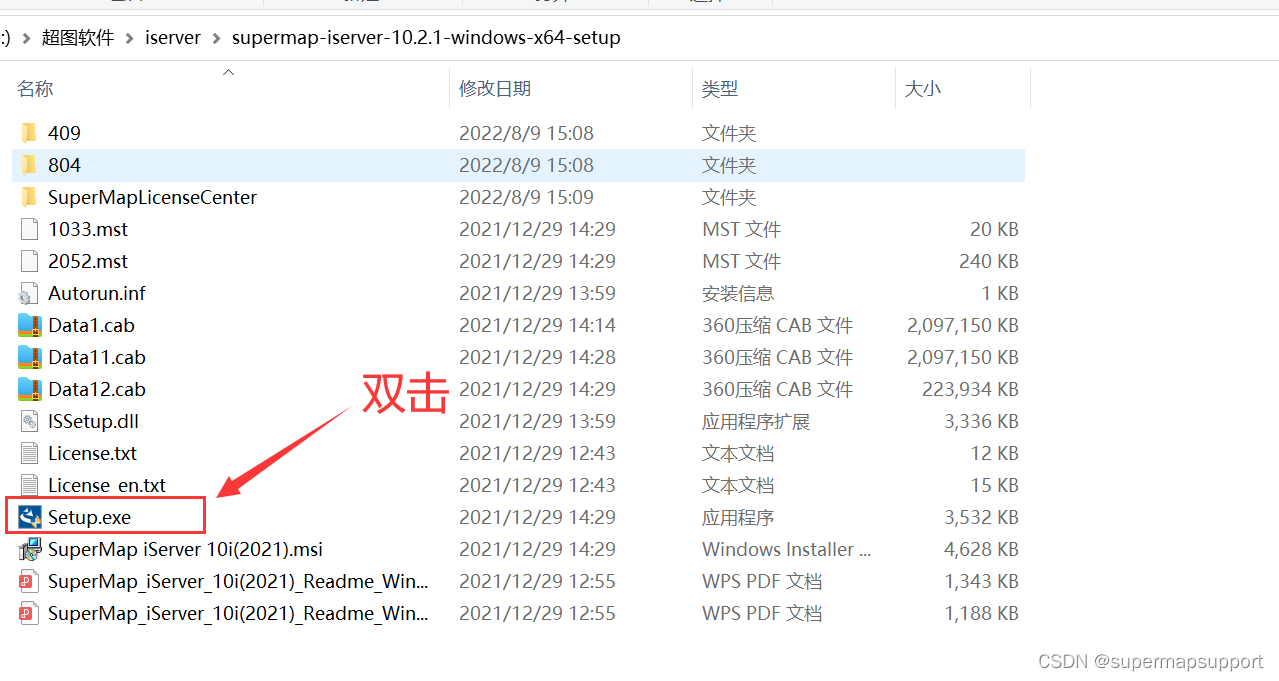Navigate to 超图软件 in the breadcrumb path

[77, 37]
